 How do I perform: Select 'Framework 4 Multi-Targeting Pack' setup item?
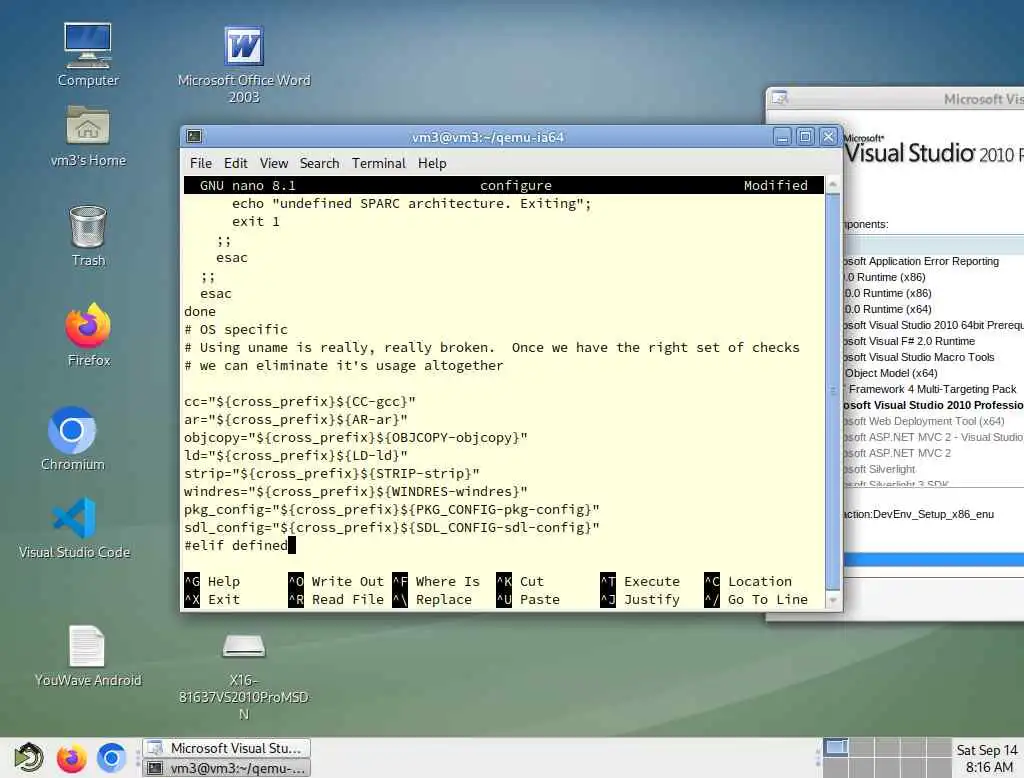coord(932,389)
